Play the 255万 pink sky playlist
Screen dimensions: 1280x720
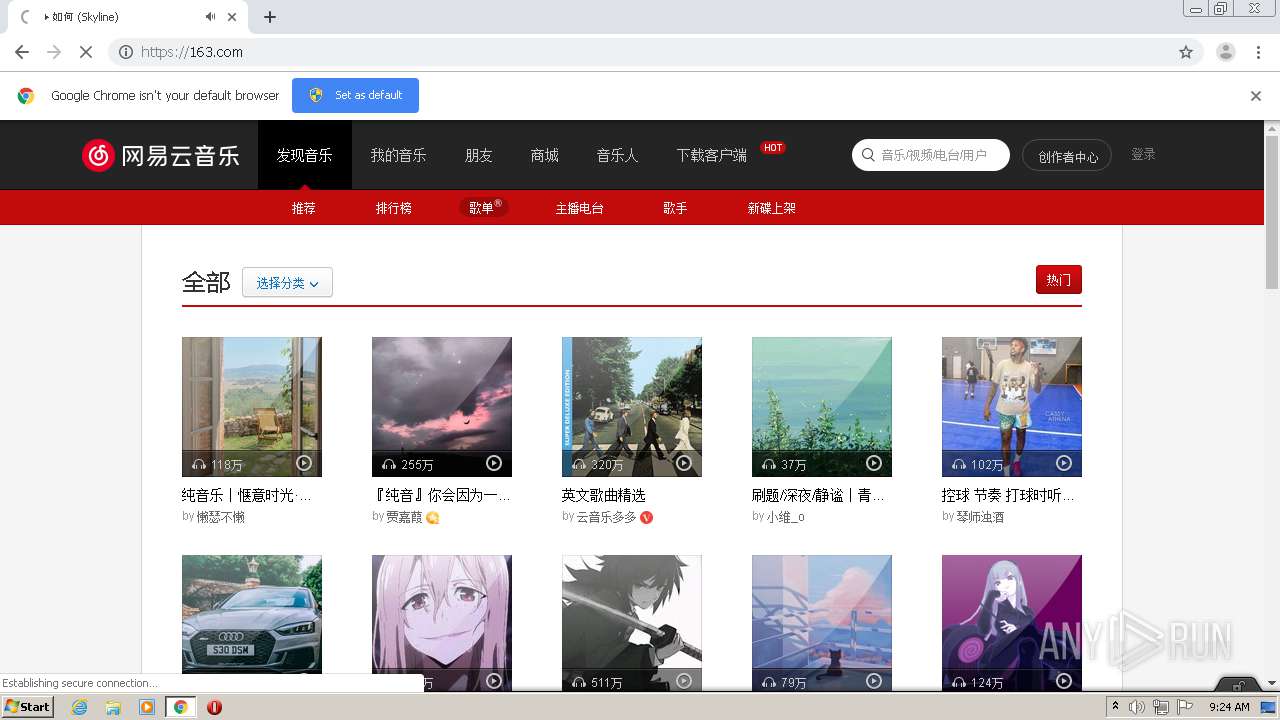coord(494,463)
